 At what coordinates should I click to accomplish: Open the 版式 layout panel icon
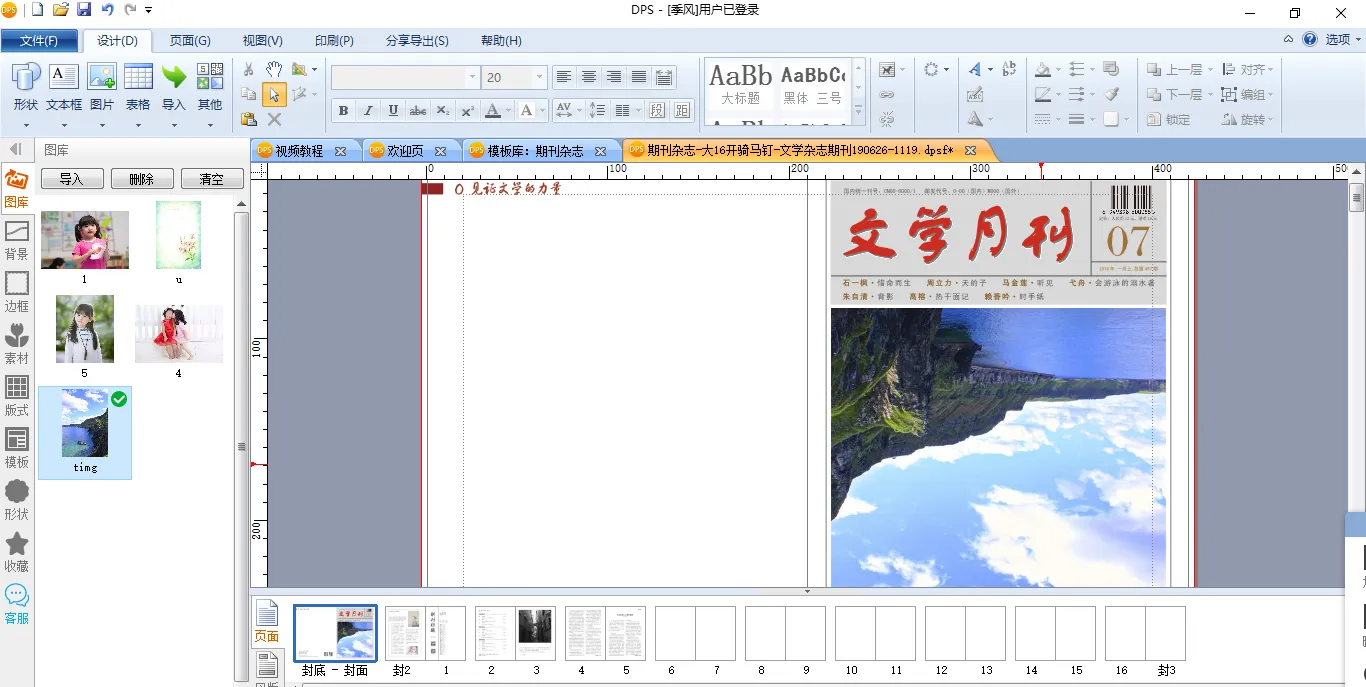pyautogui.click(x=17, y=395)
